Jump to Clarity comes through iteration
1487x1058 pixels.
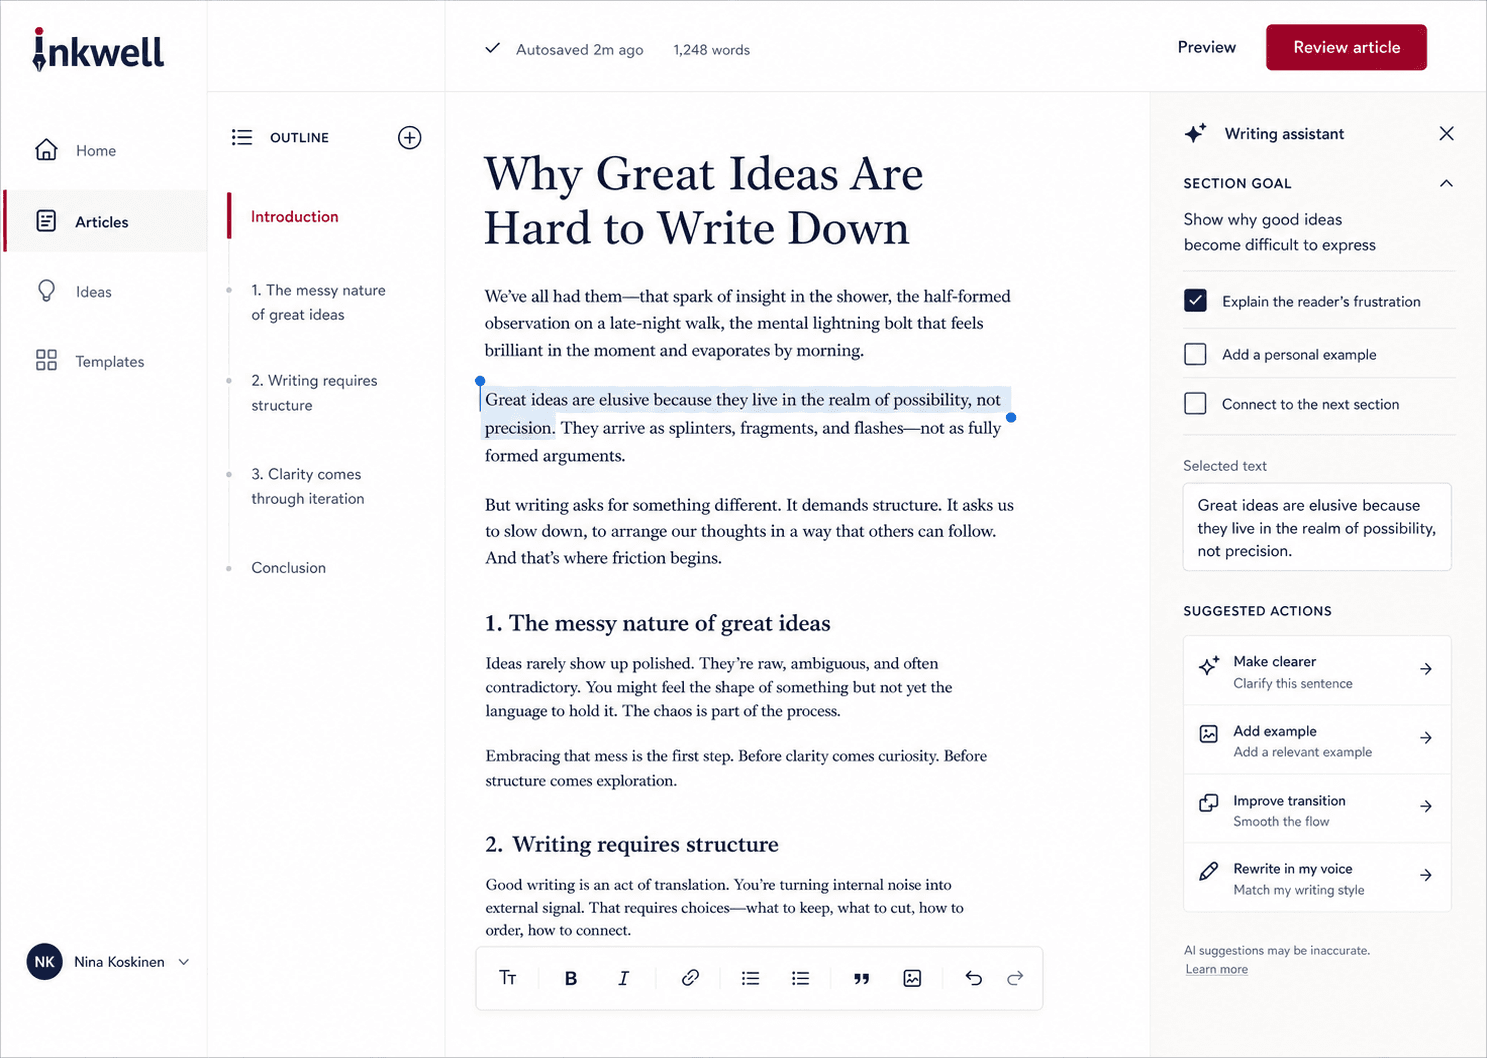(x=308, y=486)
